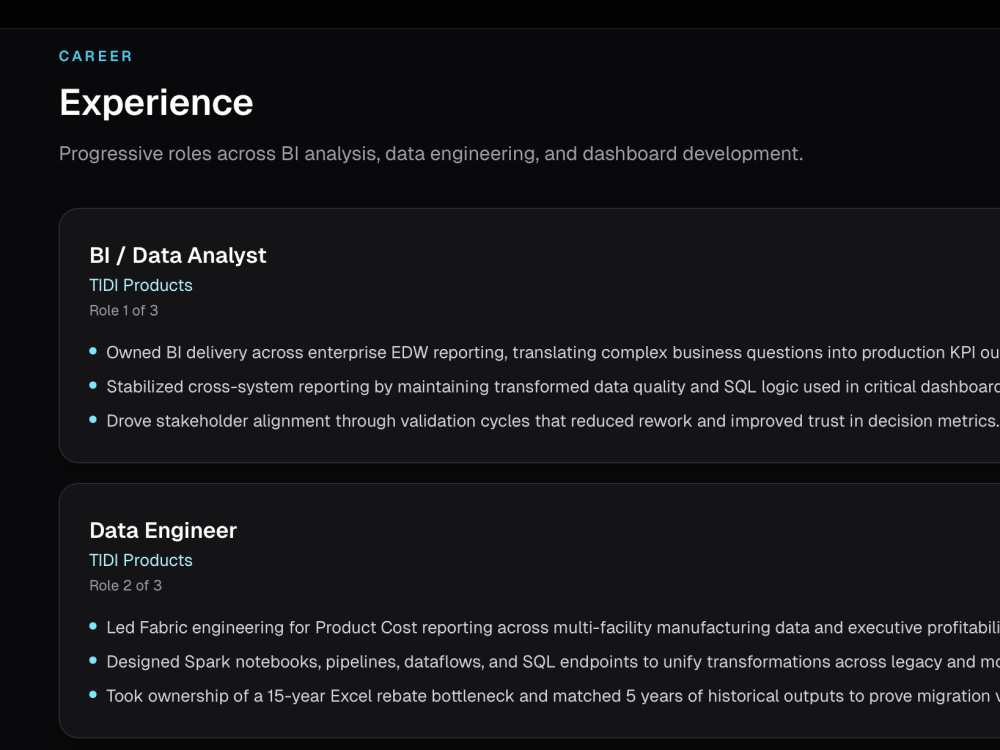Click the "Role 2 of 3" label
The width and height of the screenshot is (1000, 750).
click(x=126, y=585)
